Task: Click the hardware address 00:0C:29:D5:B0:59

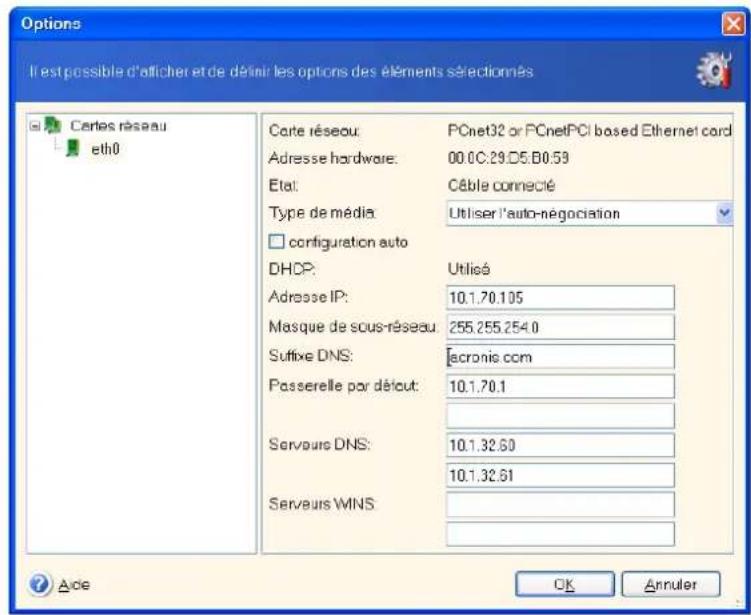Action: tap(508, 158)
